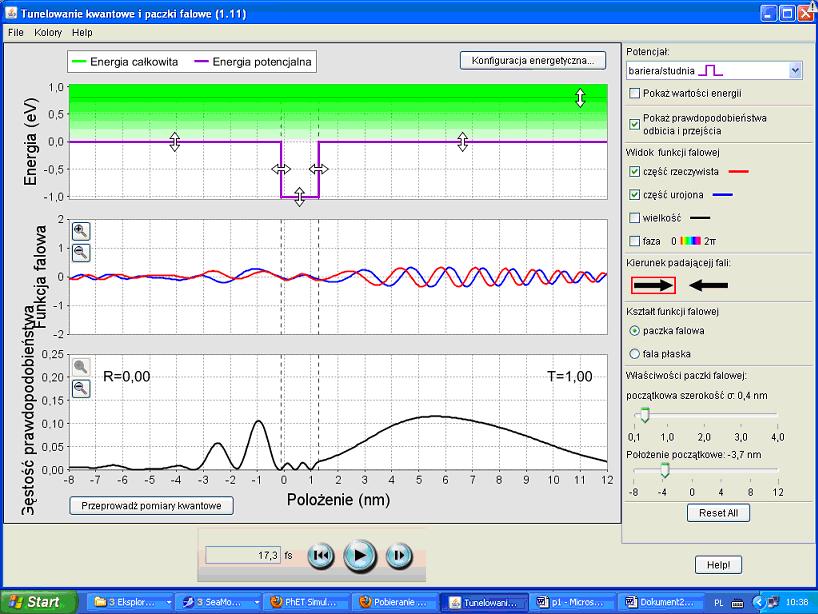
Task: Click the time readout field 17,3
Action: click(x=243, y=556)
